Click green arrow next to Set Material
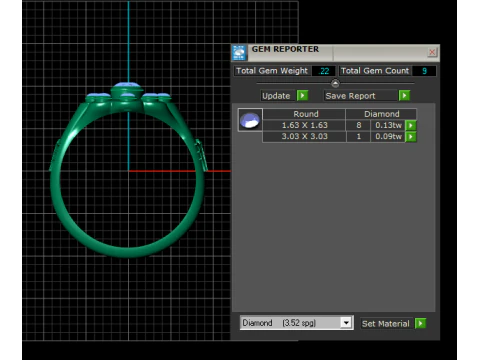 click(420, 323)
